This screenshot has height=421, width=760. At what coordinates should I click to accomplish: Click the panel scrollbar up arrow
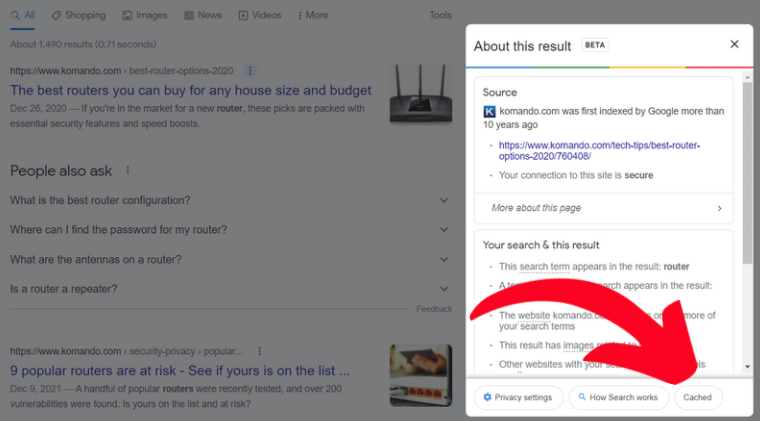747,77
